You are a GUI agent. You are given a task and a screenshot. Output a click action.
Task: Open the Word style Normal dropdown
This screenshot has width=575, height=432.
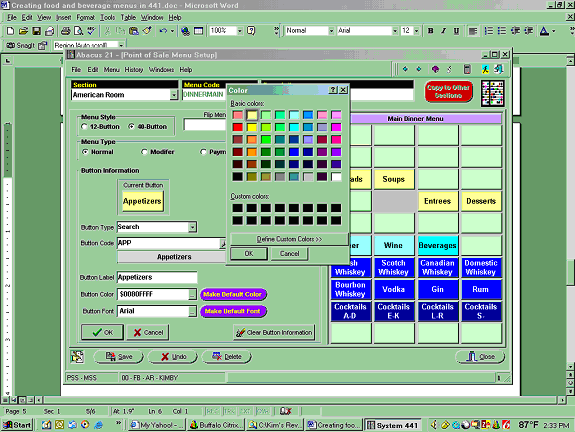(331, 31)
